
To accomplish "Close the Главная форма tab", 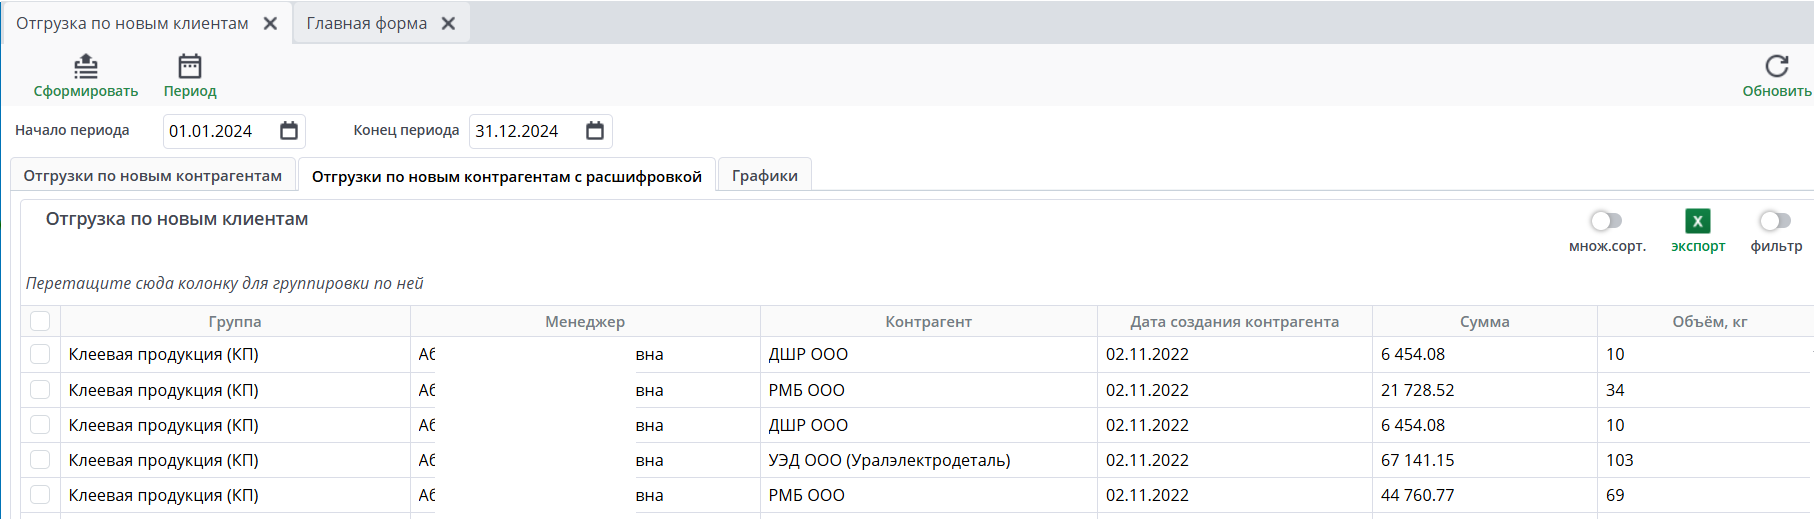I will pyautogui.click(x=449, y=23).
